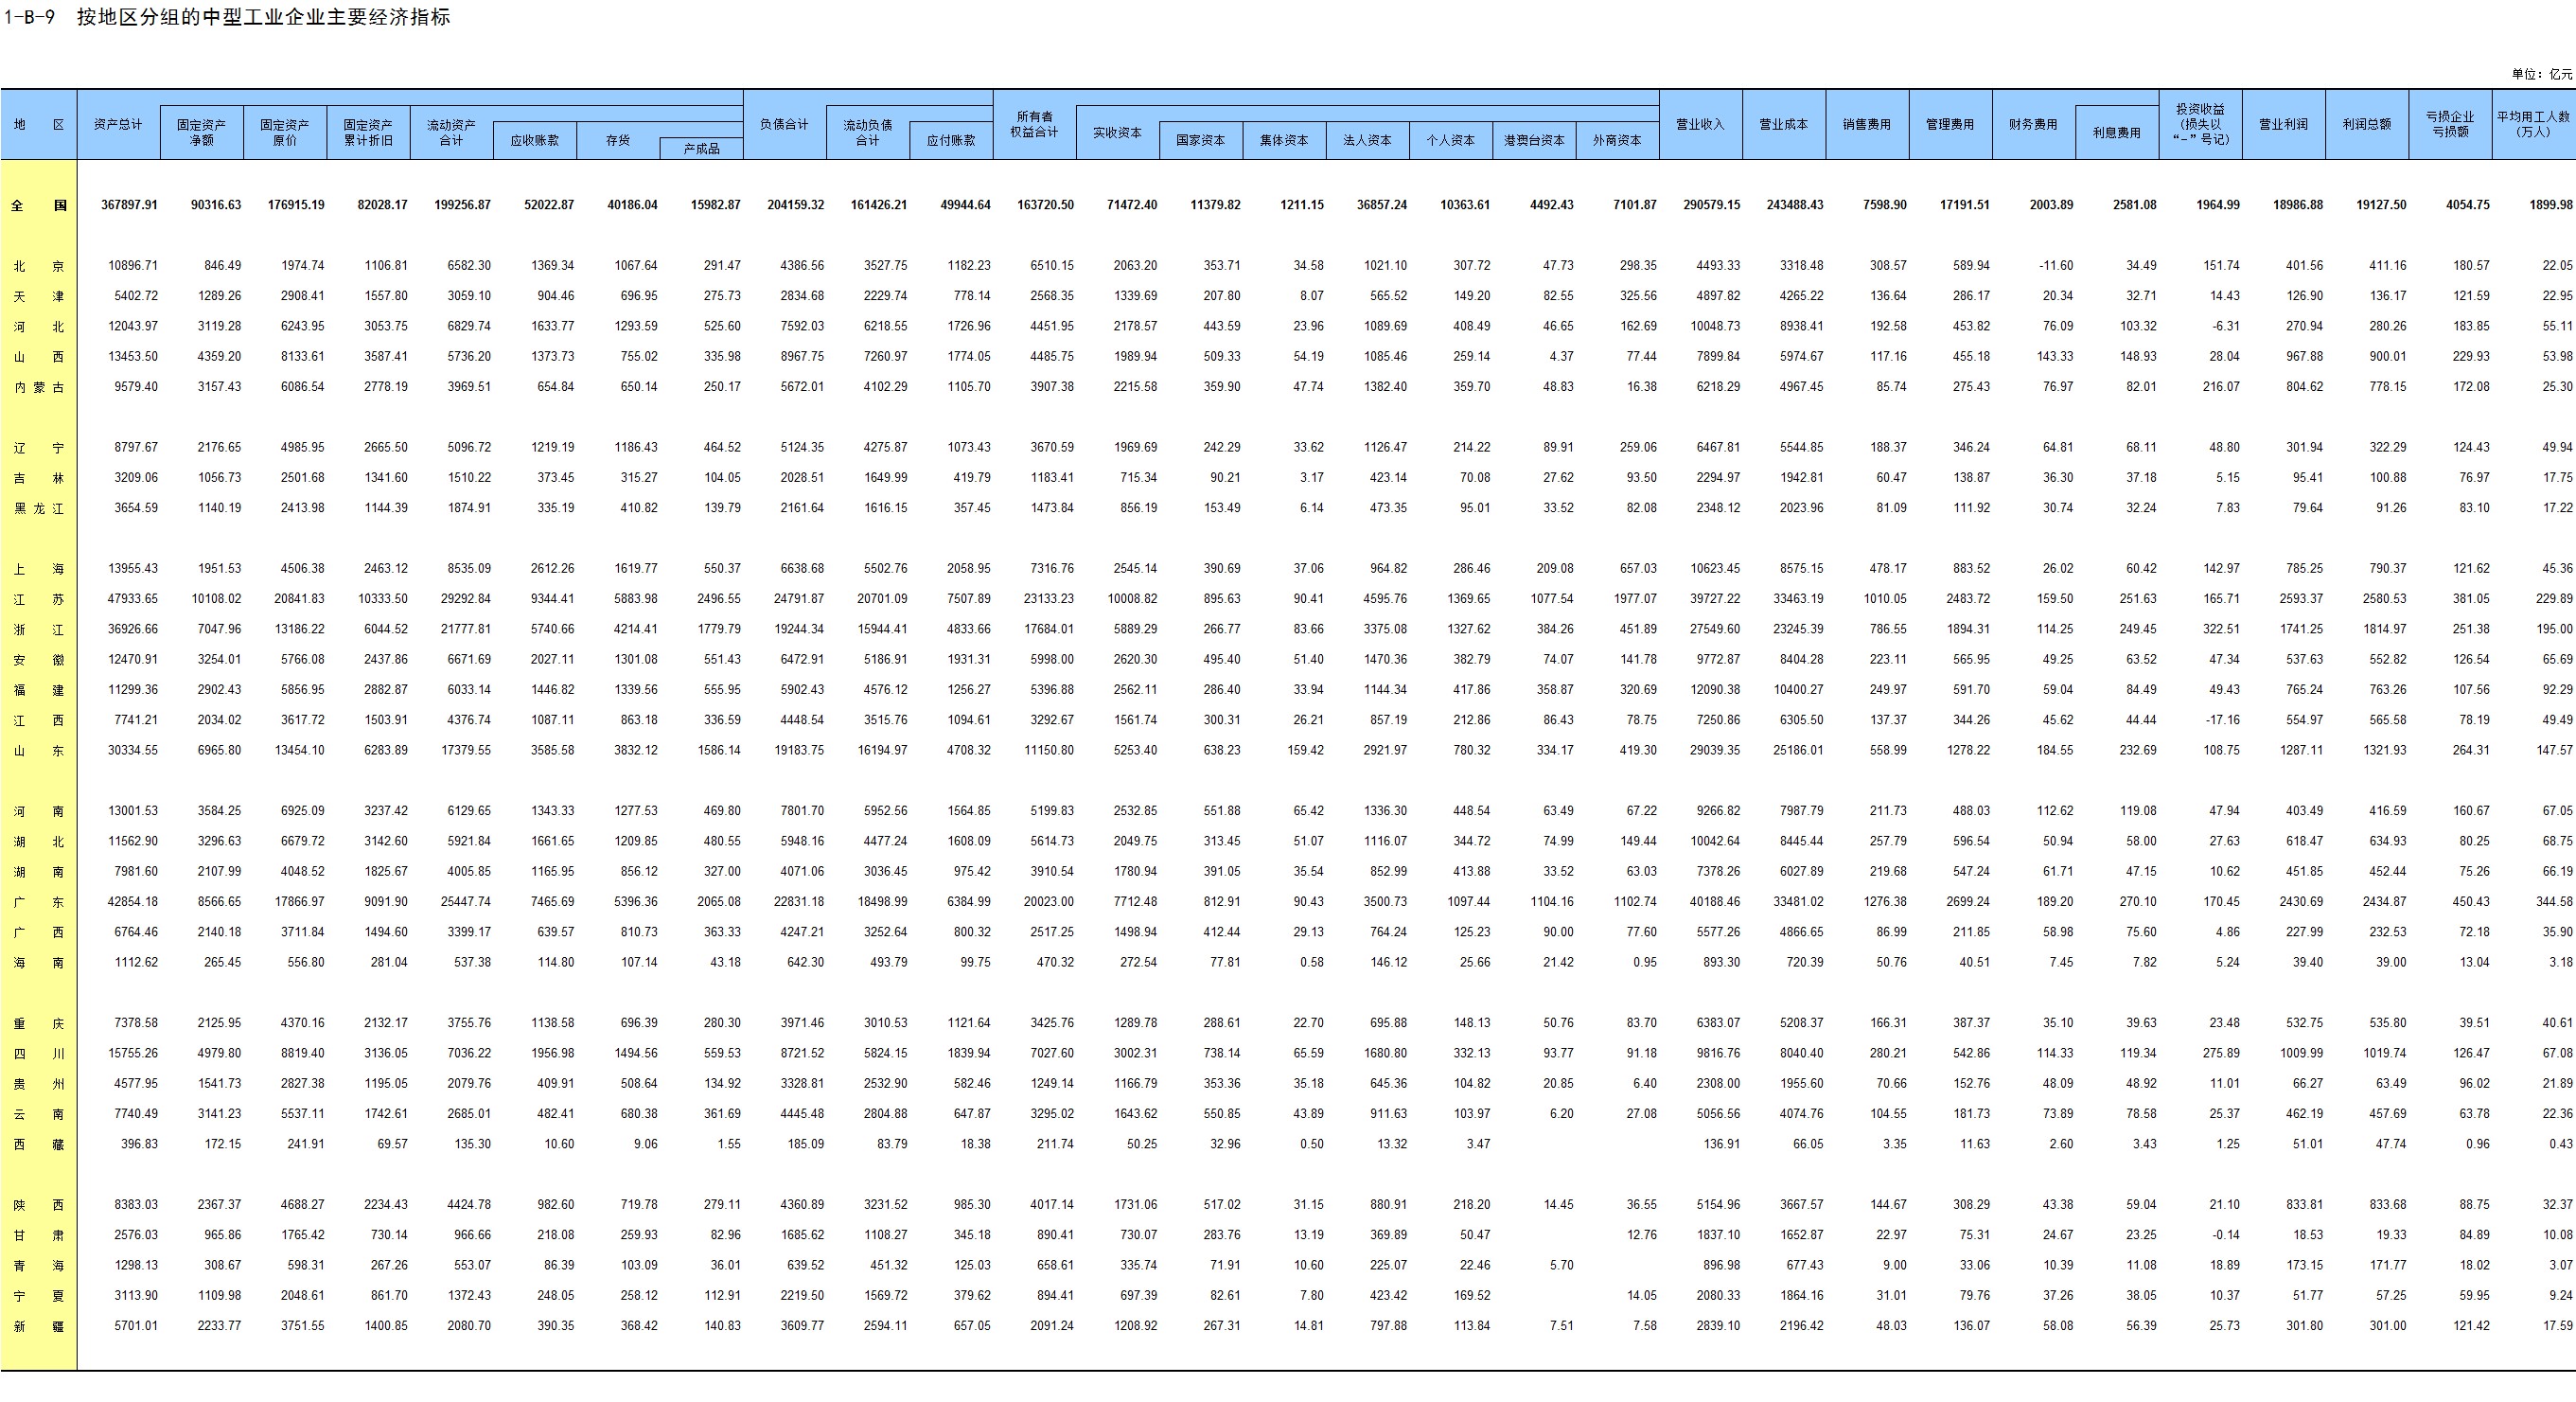Select the 黑龙江 row label
The width and height of the screenshot is (2576, 1402).
(39, 508)
